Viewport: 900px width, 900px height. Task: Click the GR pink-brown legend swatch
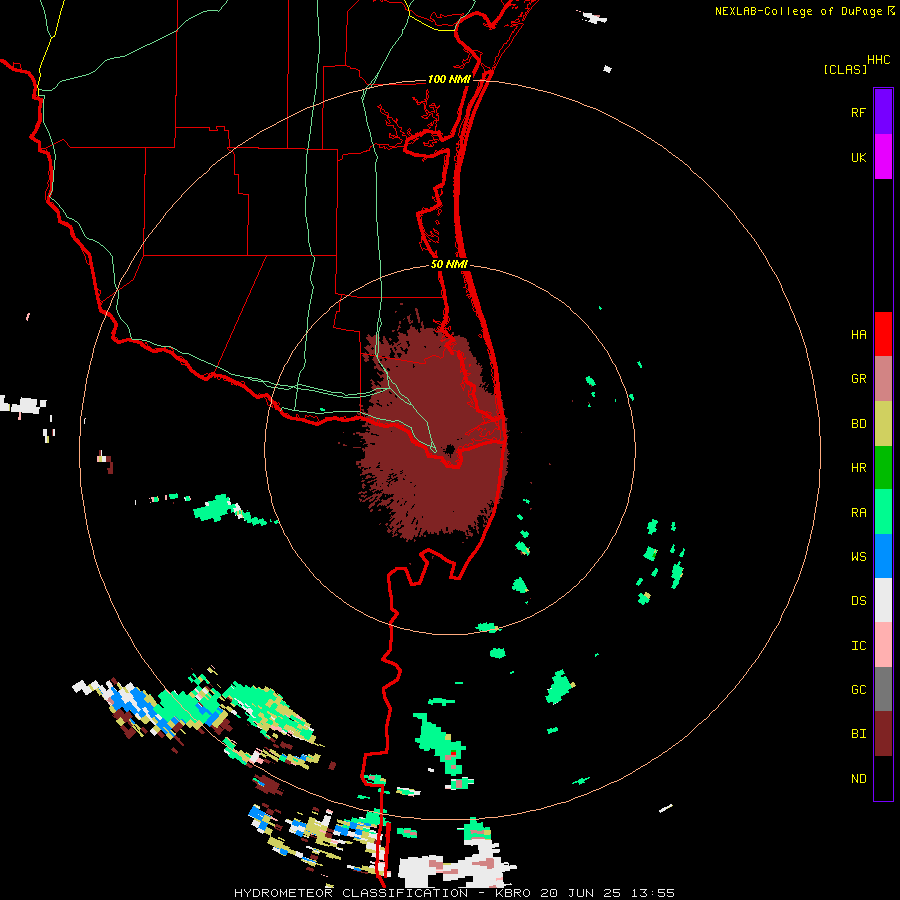883,379
